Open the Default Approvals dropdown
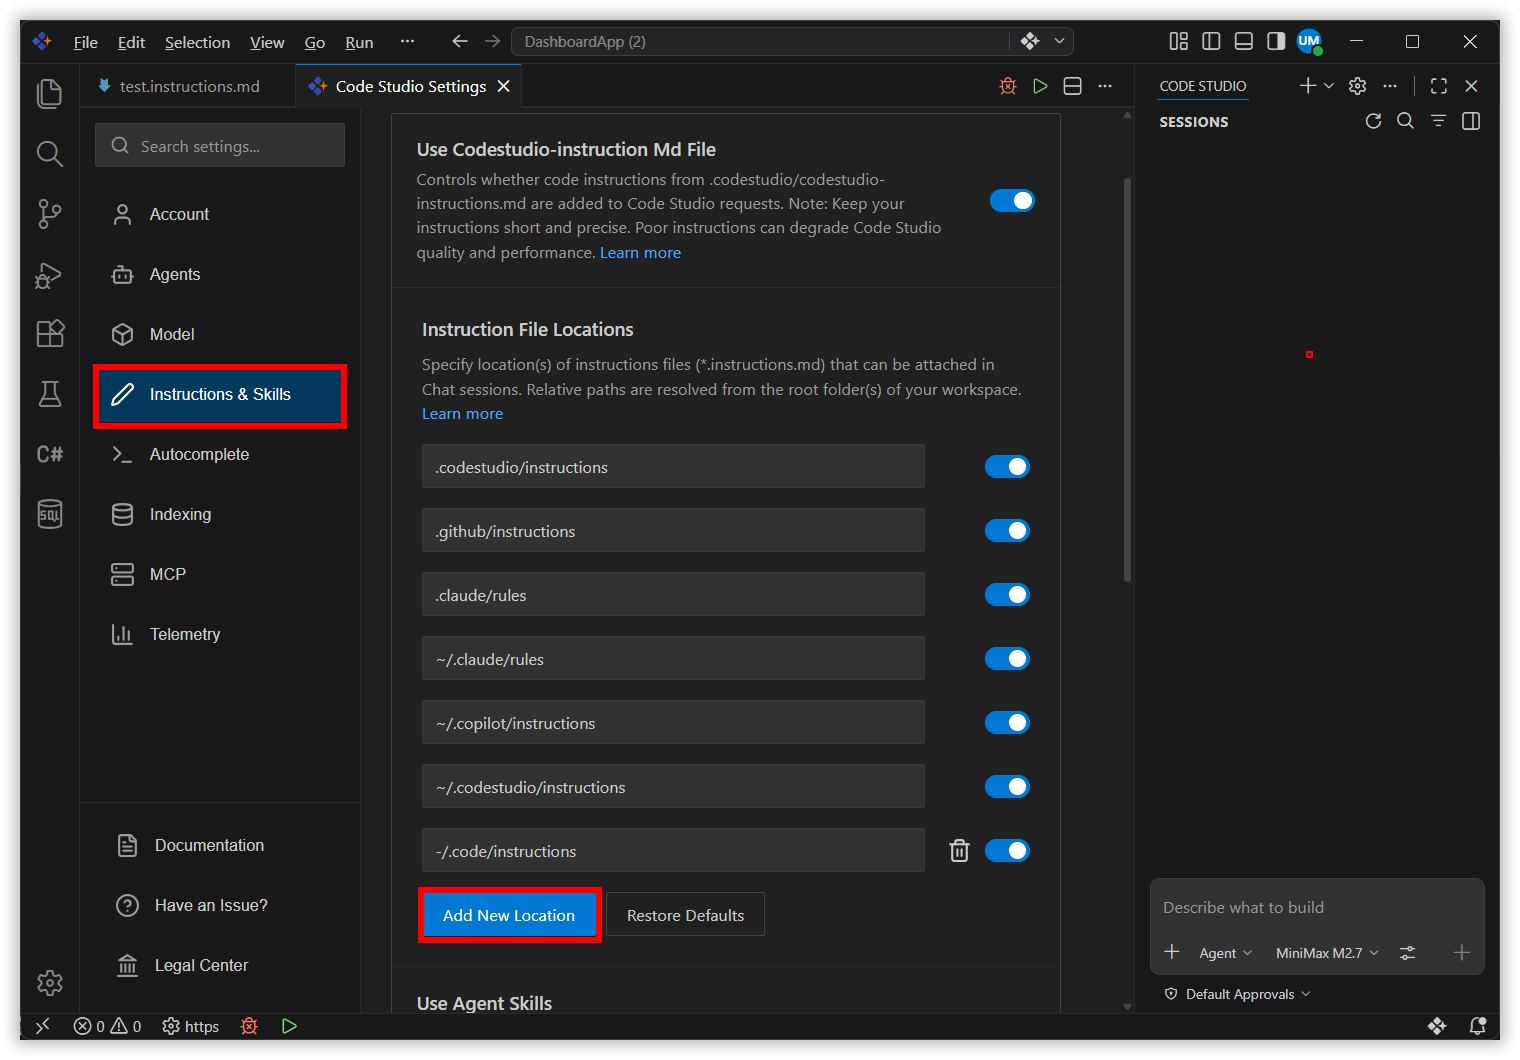Viewport: 1520px width, 1060px height. click(x=1238, y=994)
